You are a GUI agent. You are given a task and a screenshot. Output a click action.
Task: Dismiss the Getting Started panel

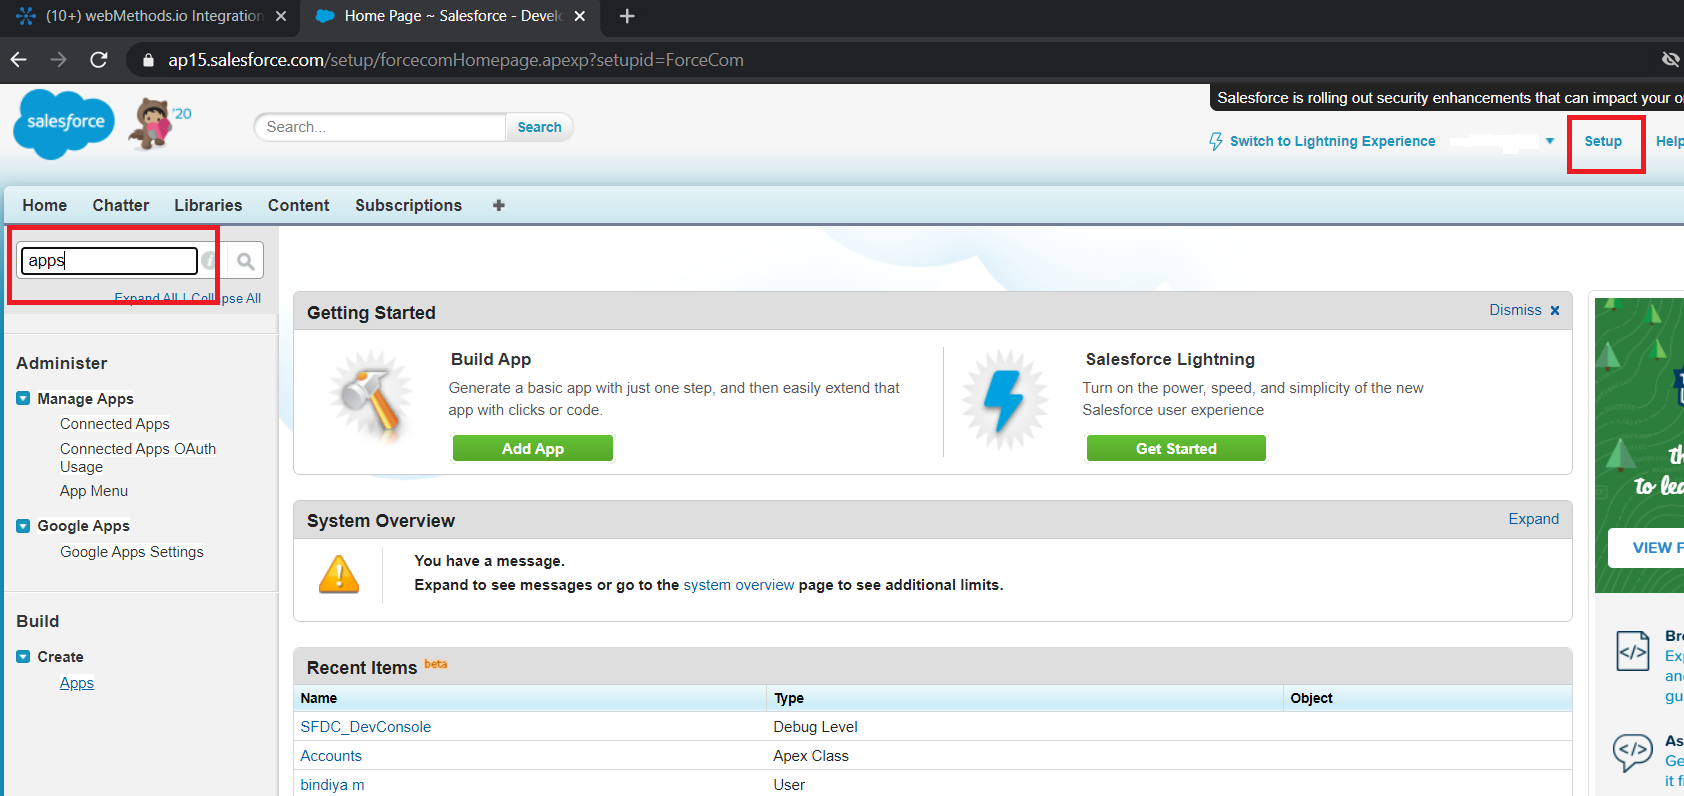point(1515,310)
